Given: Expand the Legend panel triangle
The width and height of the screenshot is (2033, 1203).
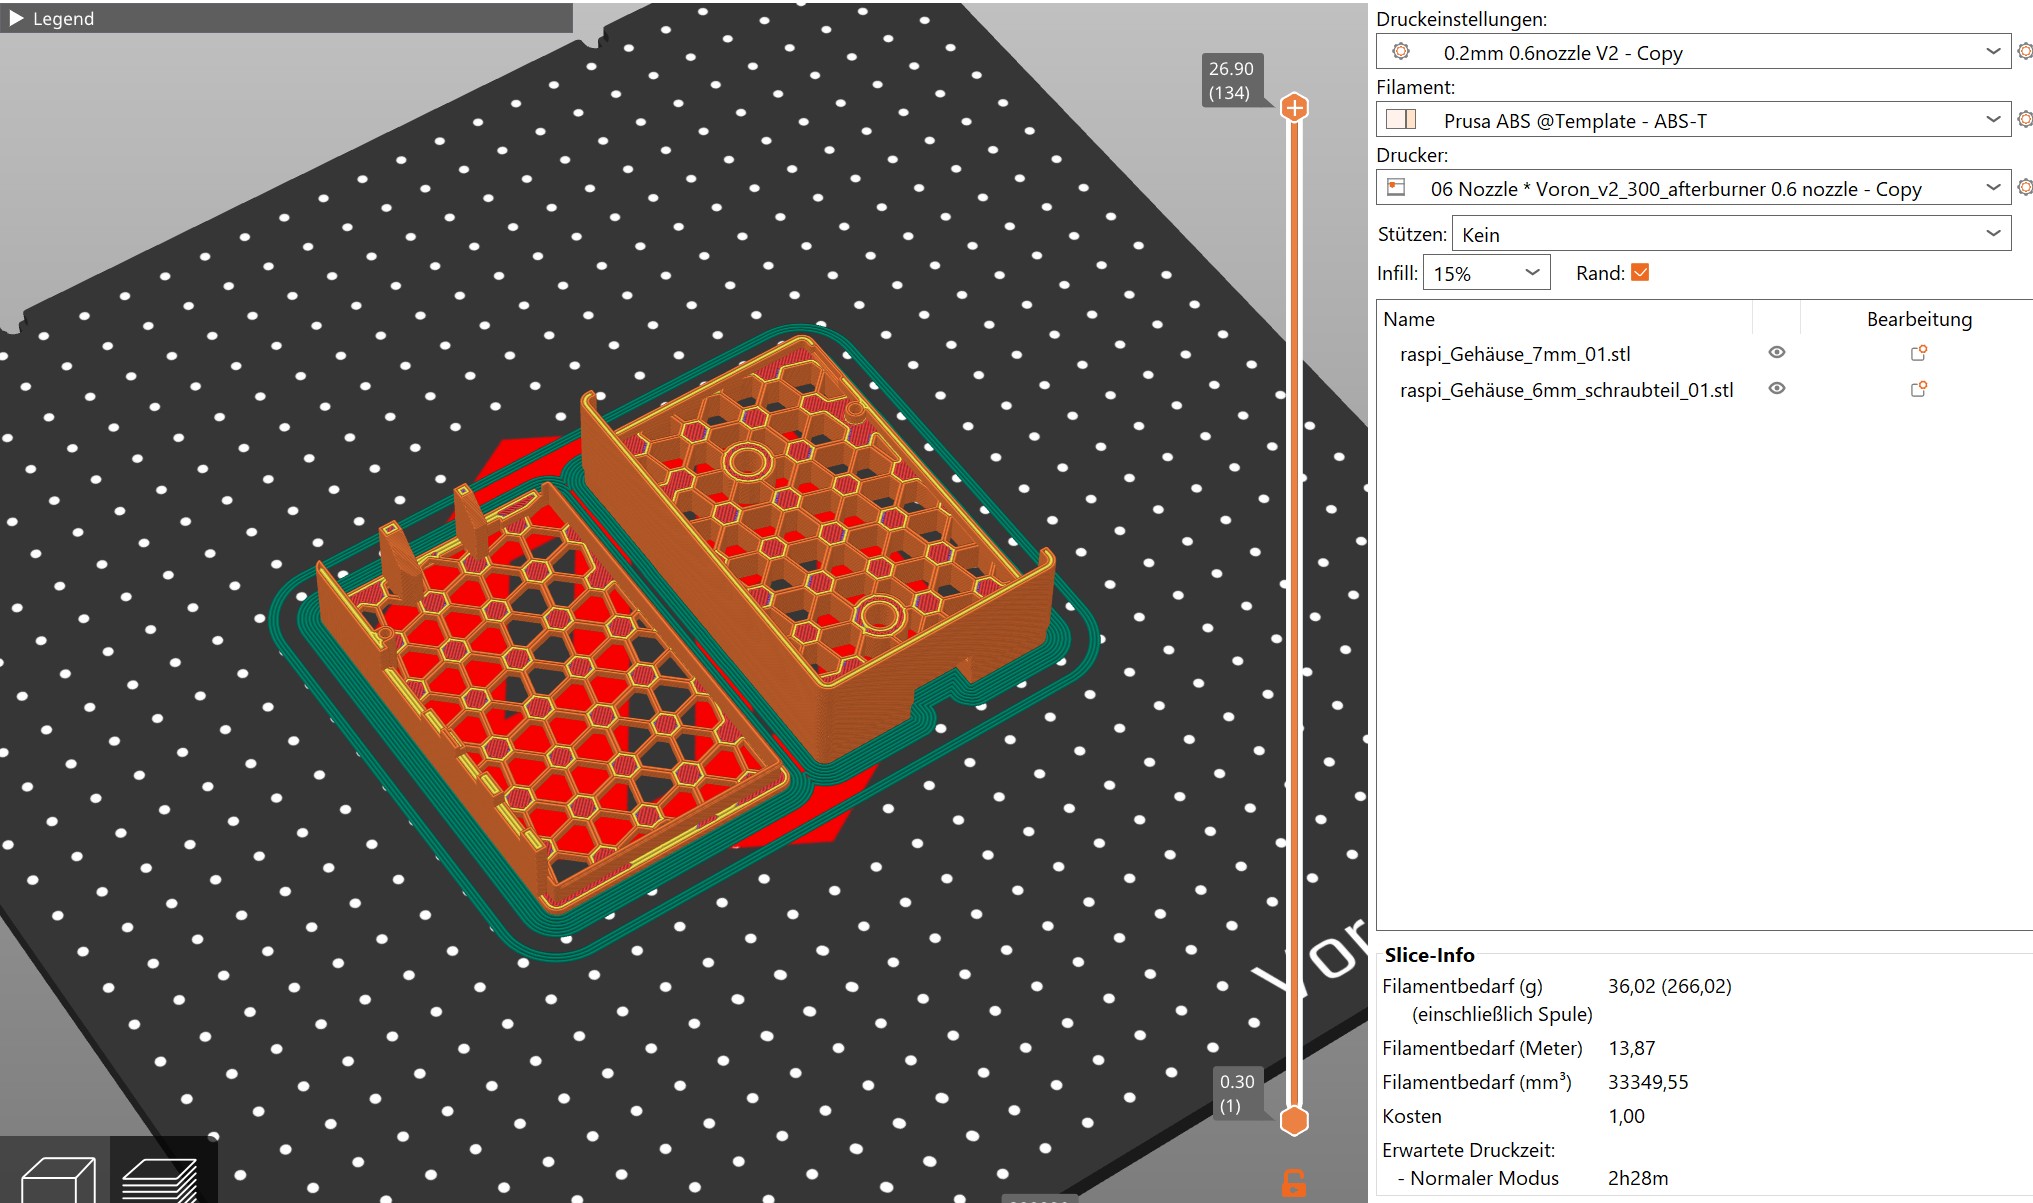Looking at the screenshot, I should click(16, 18).
